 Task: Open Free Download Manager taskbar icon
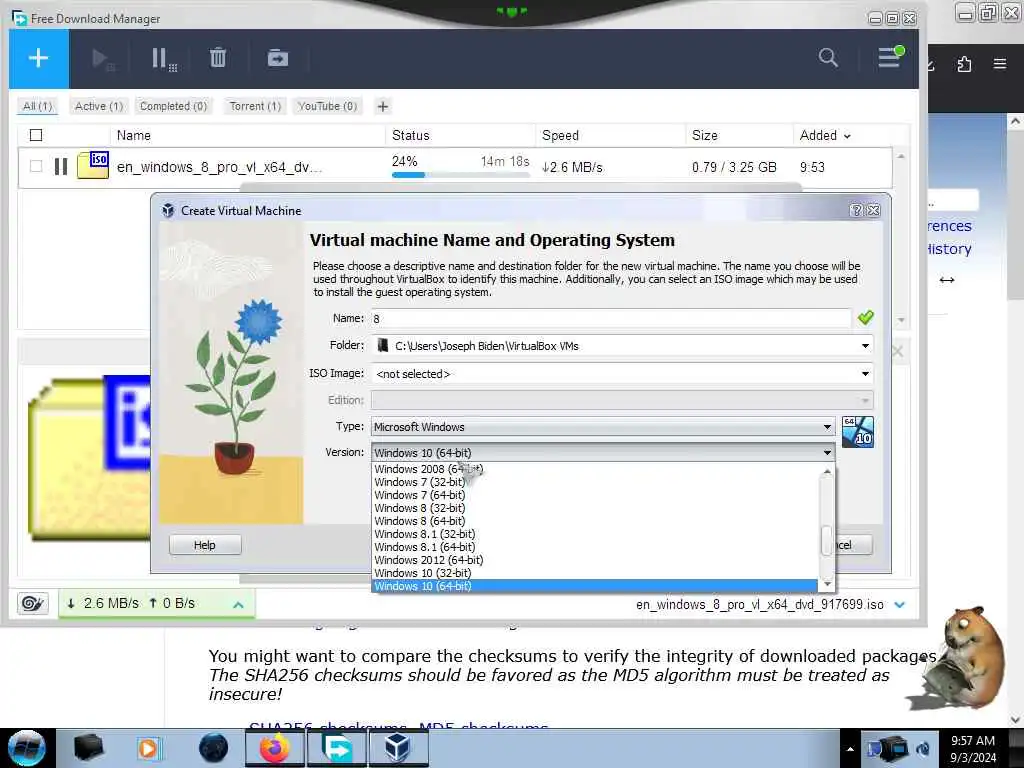pyautogui.click(x=336, y=748)
